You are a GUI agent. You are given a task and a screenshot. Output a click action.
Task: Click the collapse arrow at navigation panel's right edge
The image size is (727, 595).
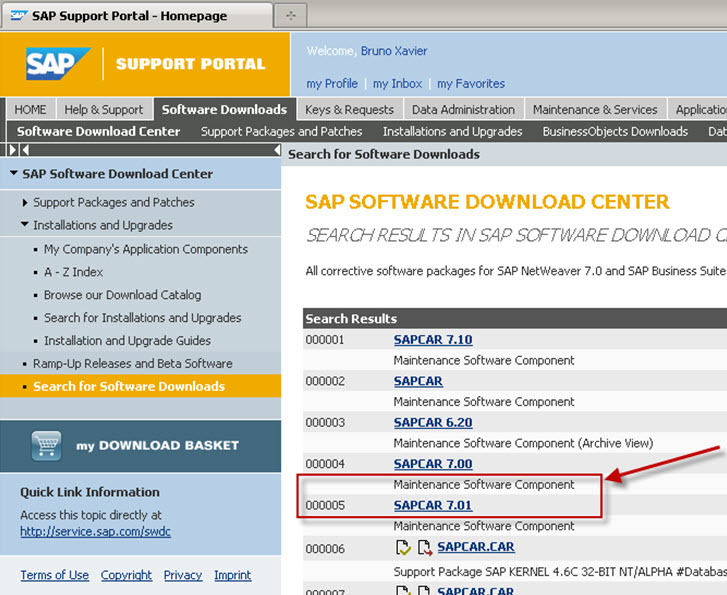tap(276, 150)
